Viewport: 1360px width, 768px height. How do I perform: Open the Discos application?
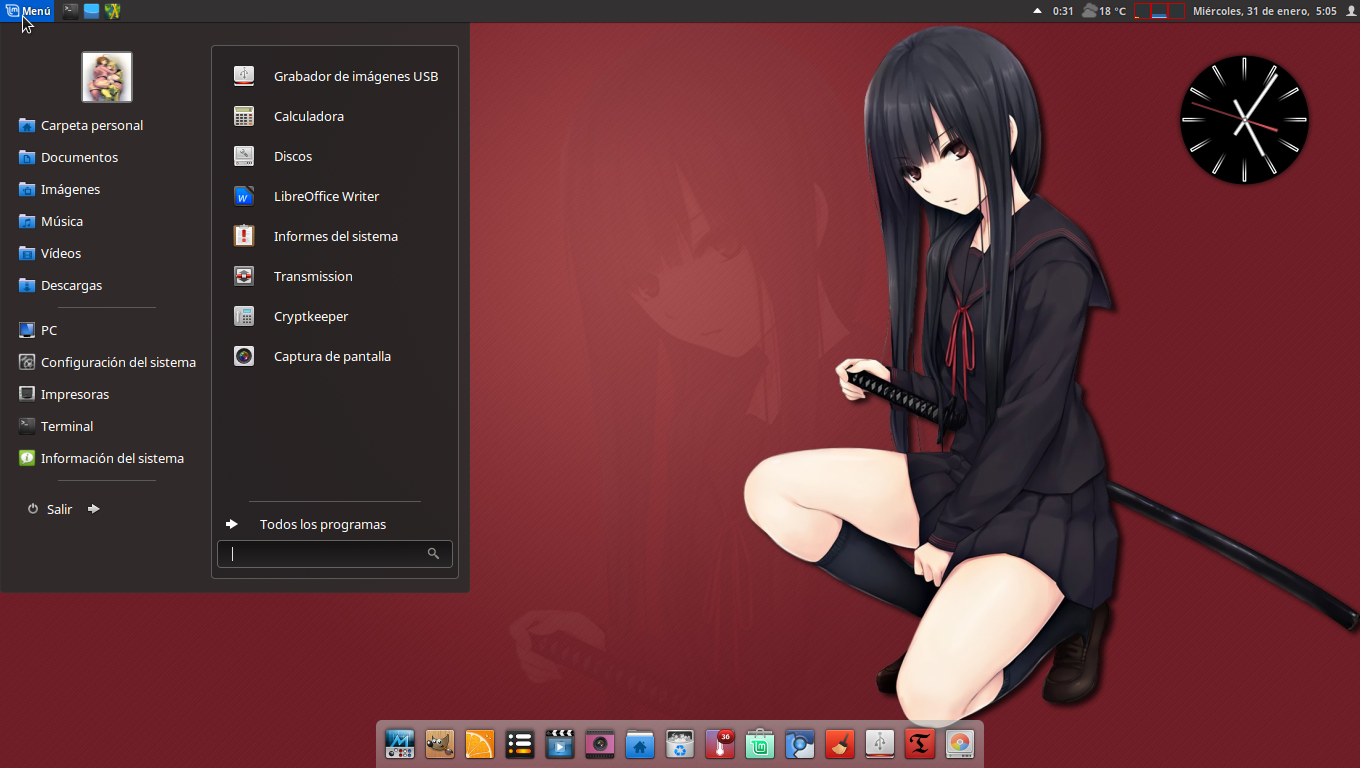point(335,156)
